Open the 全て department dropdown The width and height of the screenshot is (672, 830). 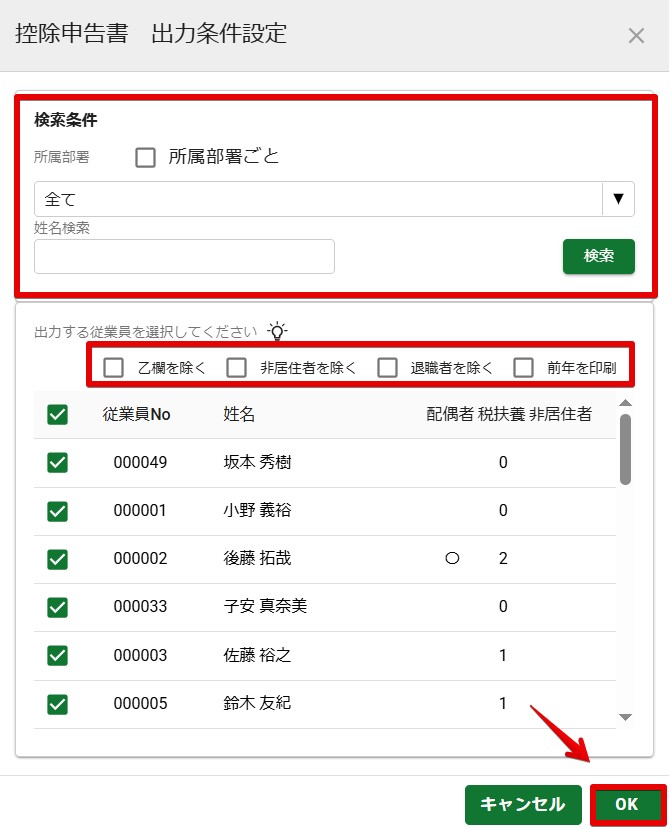[x=334, y=199]
